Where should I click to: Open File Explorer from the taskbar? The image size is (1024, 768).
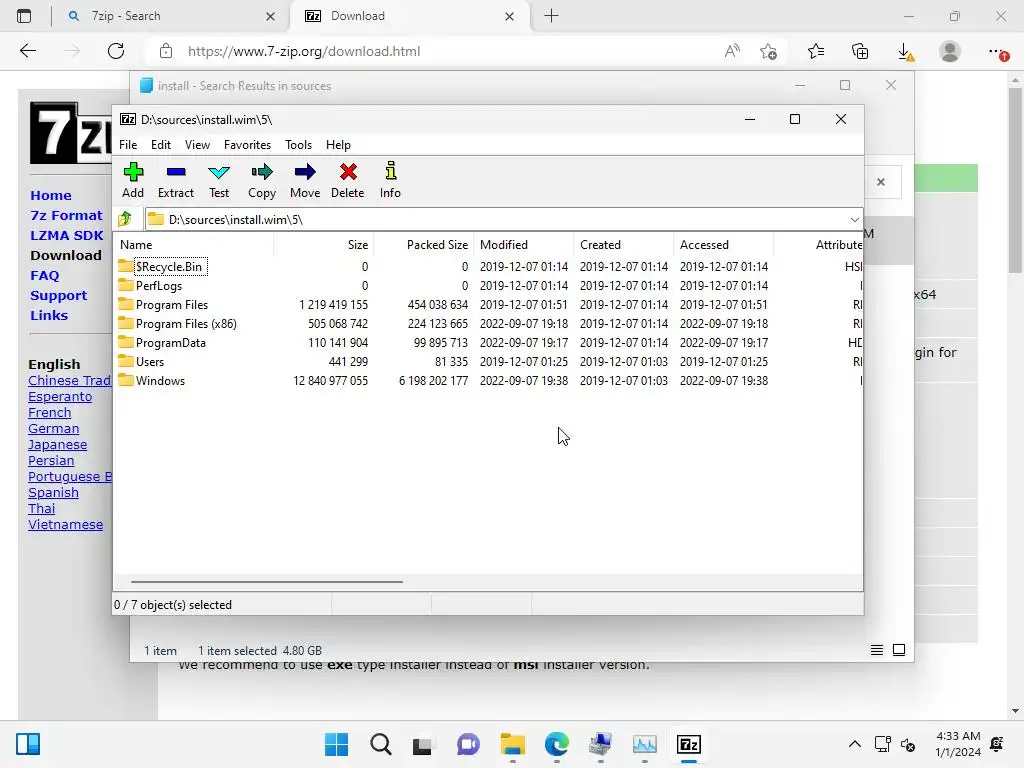[513, 744]
